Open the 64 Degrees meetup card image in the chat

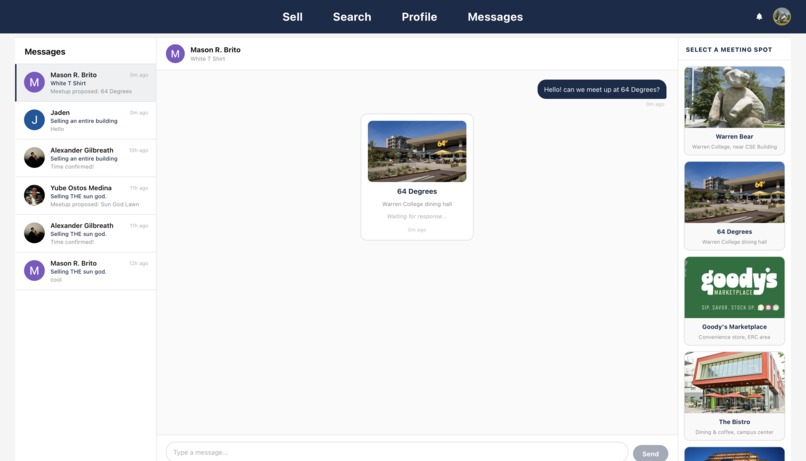[417, 151]
